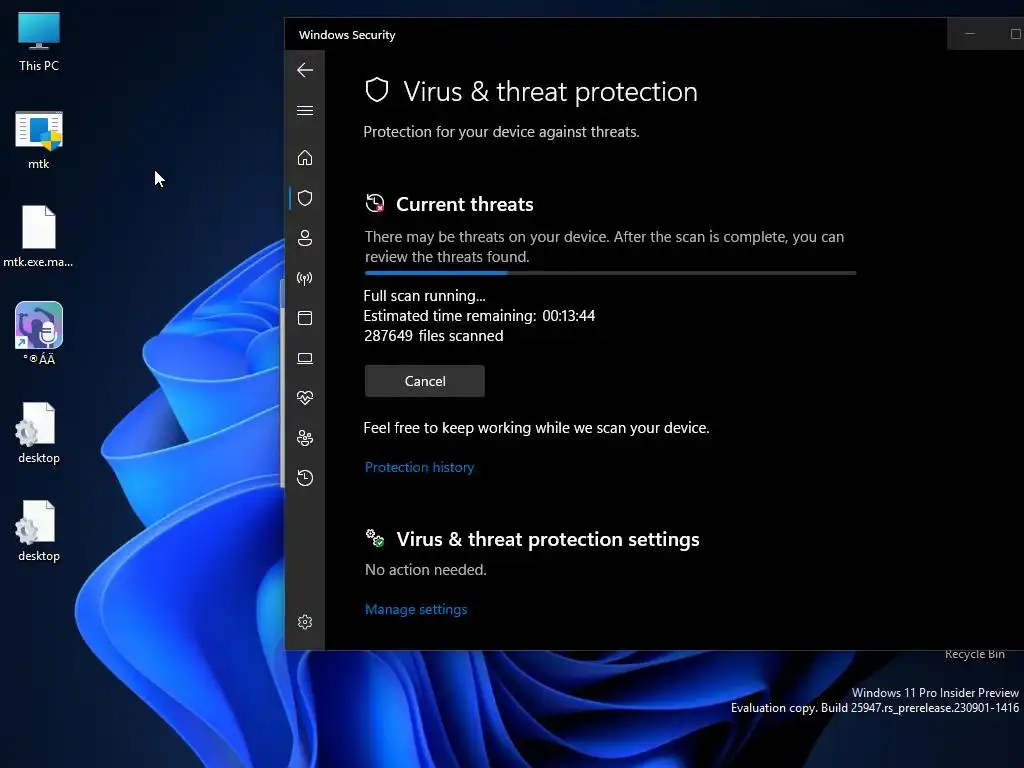Screen dimensions: 1024x768
Task: Click the Current threats heading icon
Action: click(x=375, y=203)
